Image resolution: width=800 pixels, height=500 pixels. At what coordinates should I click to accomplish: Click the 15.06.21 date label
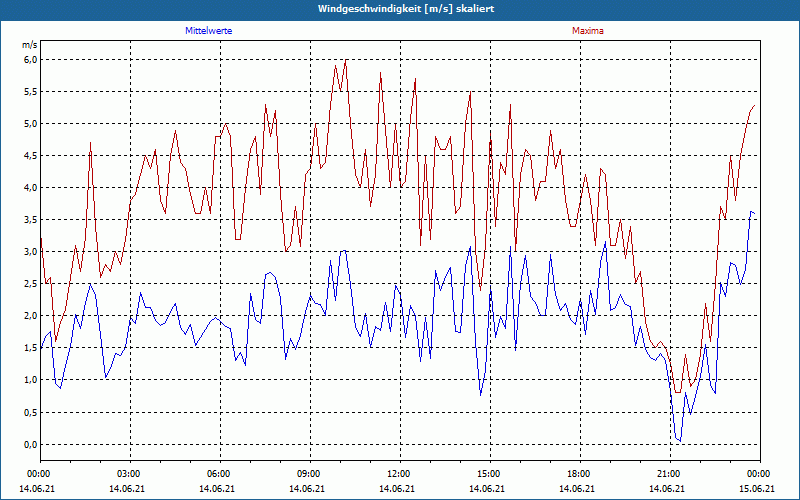point(757,488)
